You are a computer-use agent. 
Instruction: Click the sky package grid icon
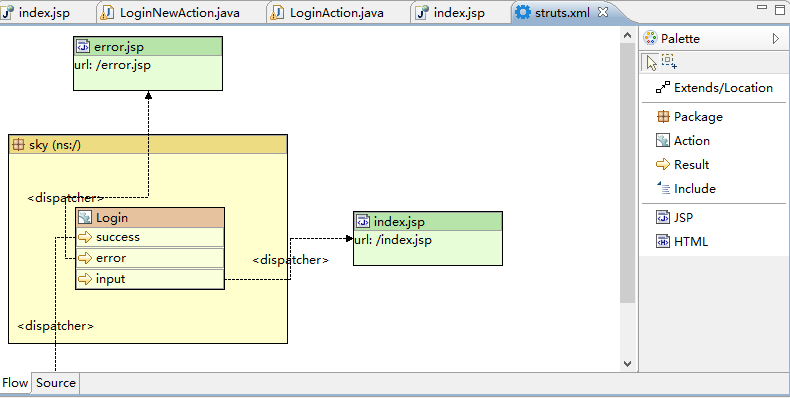(18, 145)
